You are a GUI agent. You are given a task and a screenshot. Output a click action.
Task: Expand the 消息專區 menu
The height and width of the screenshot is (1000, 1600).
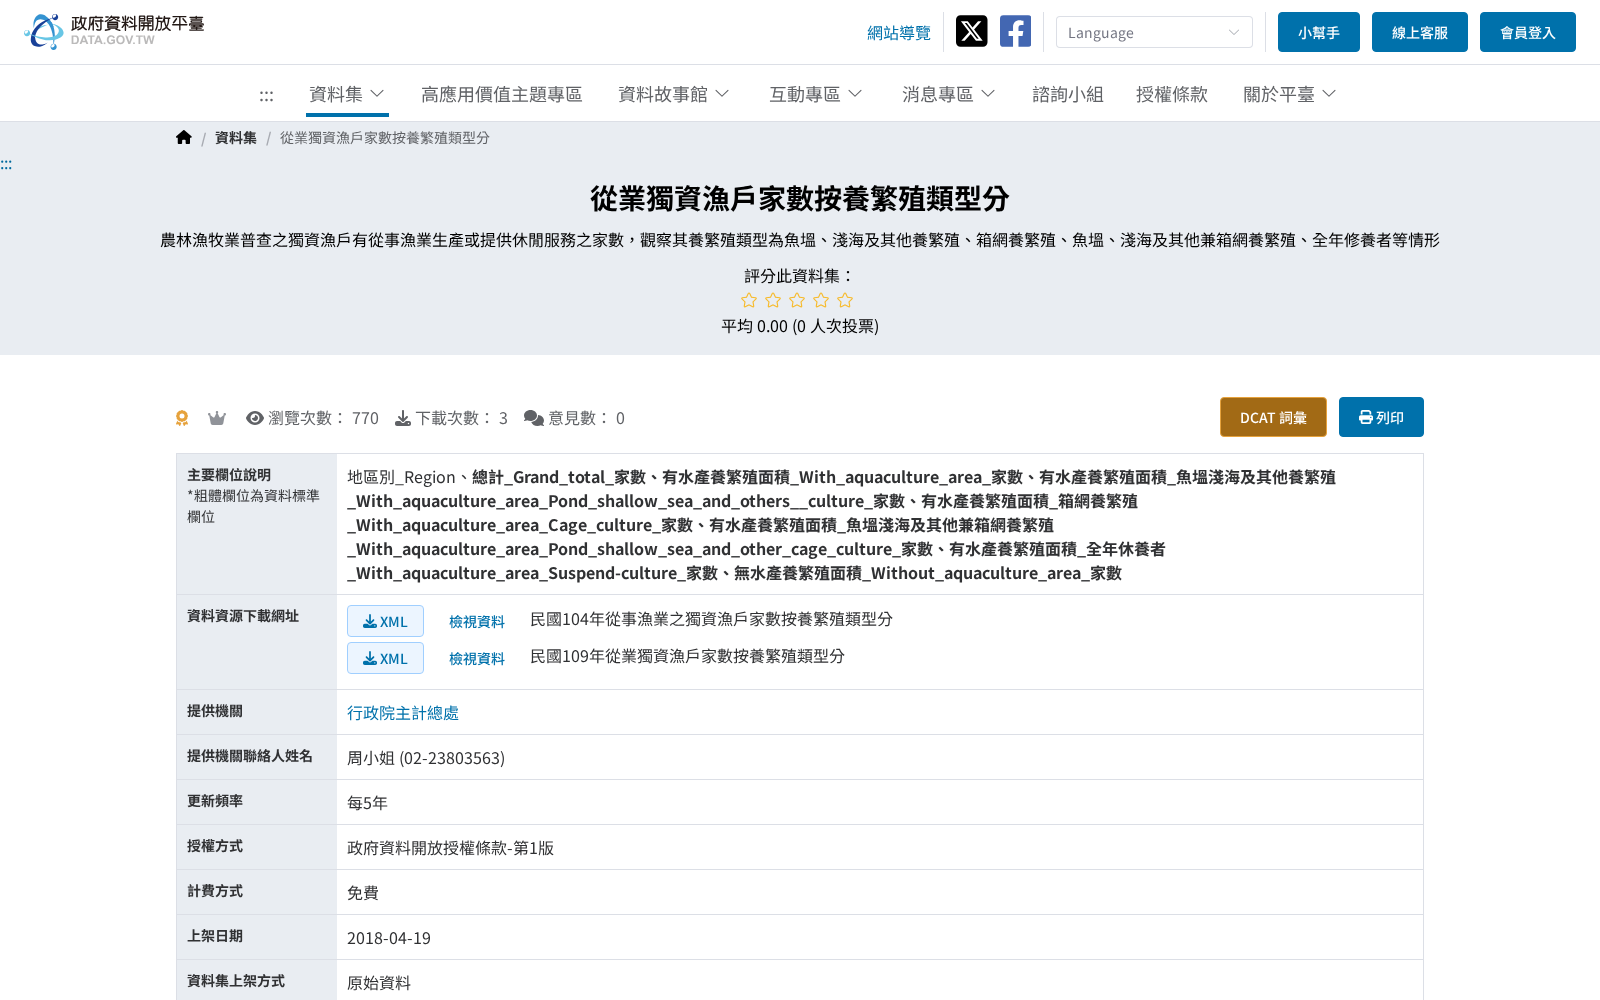tap(949, 94)
